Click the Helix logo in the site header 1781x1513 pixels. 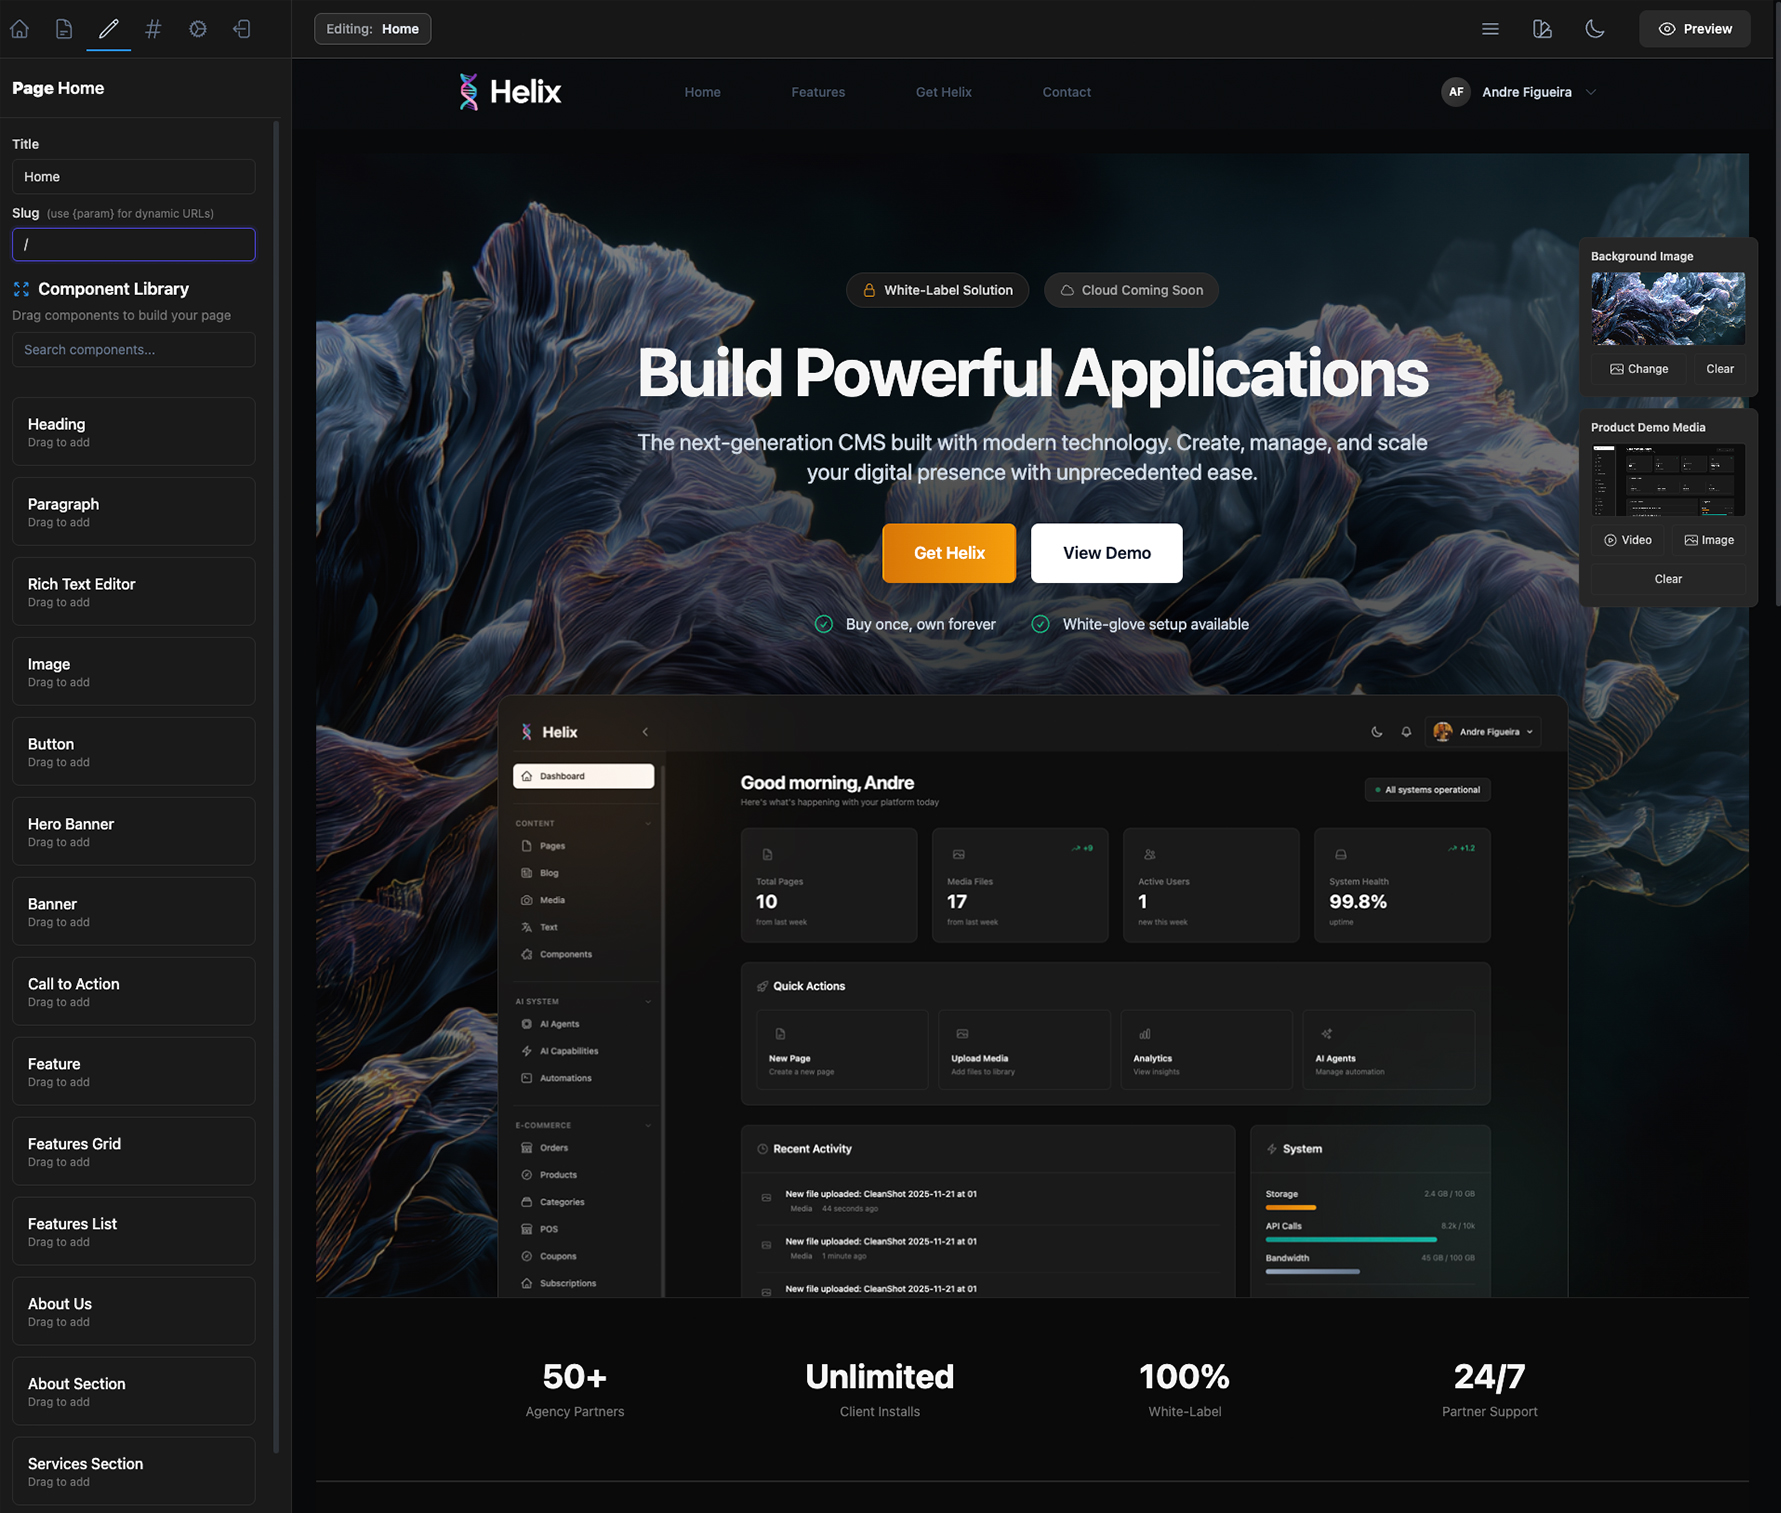[510, 92]
